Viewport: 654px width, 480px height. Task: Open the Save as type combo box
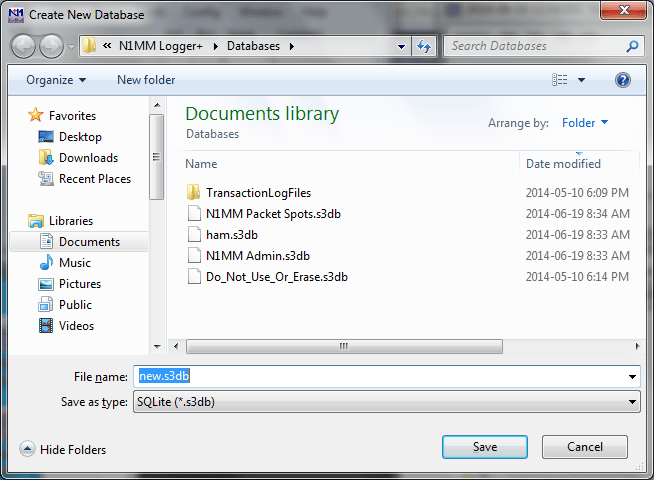(x=387, y=402)
